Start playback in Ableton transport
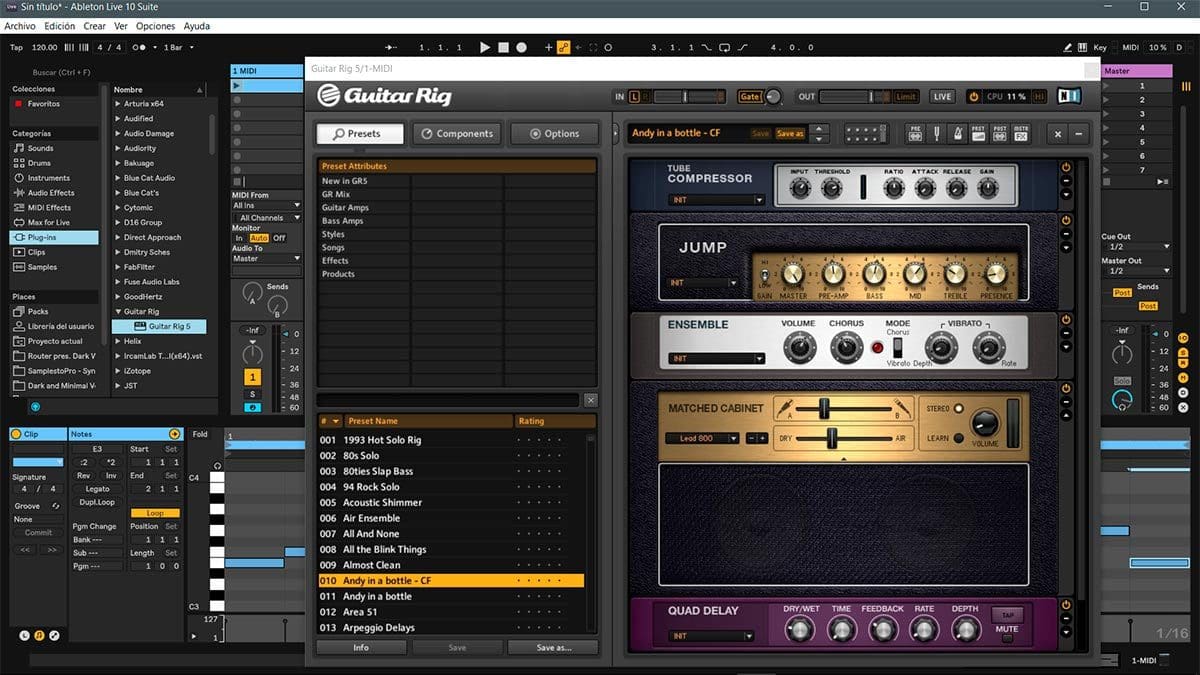 click(485, 47)
